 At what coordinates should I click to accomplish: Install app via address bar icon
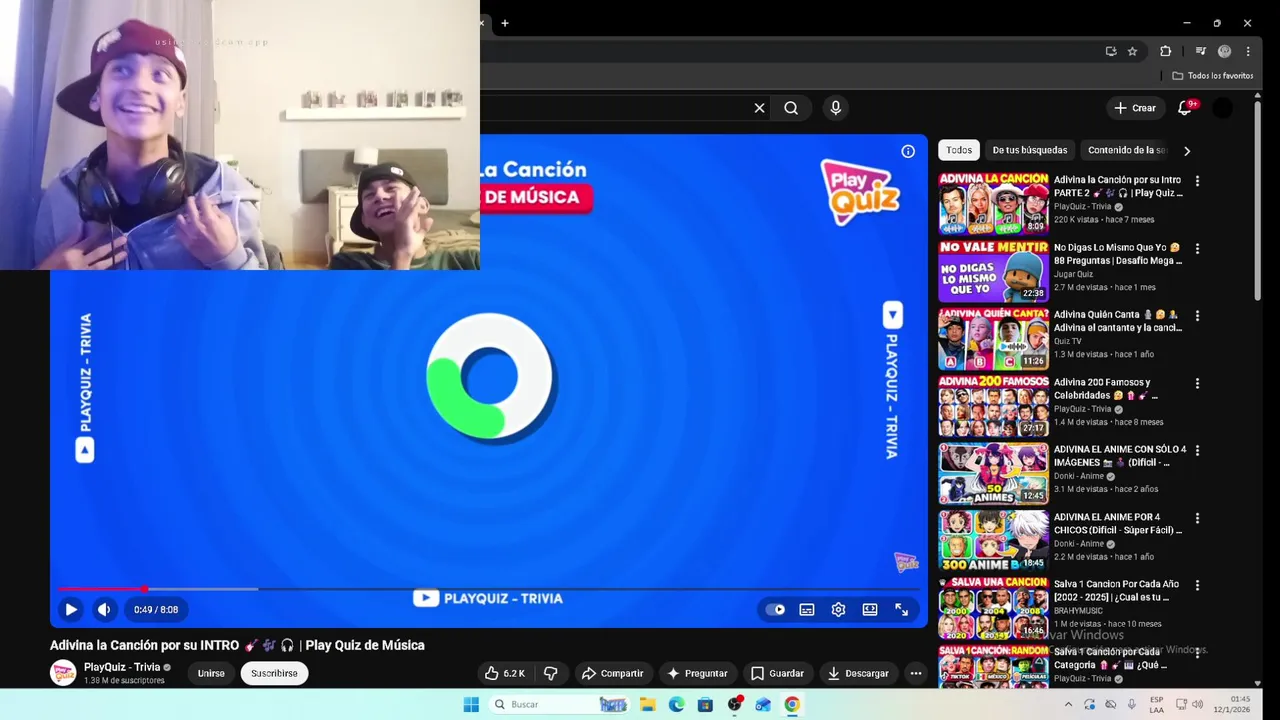[1111, 51]
